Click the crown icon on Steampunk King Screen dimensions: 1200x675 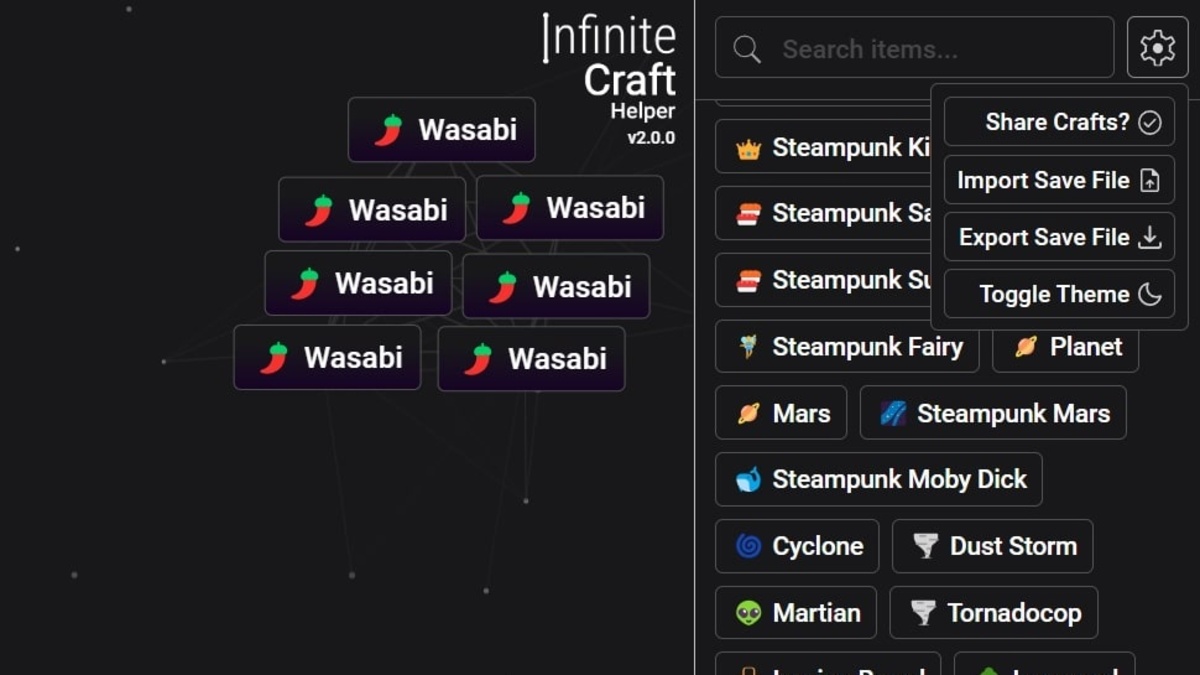click(748, 149)
